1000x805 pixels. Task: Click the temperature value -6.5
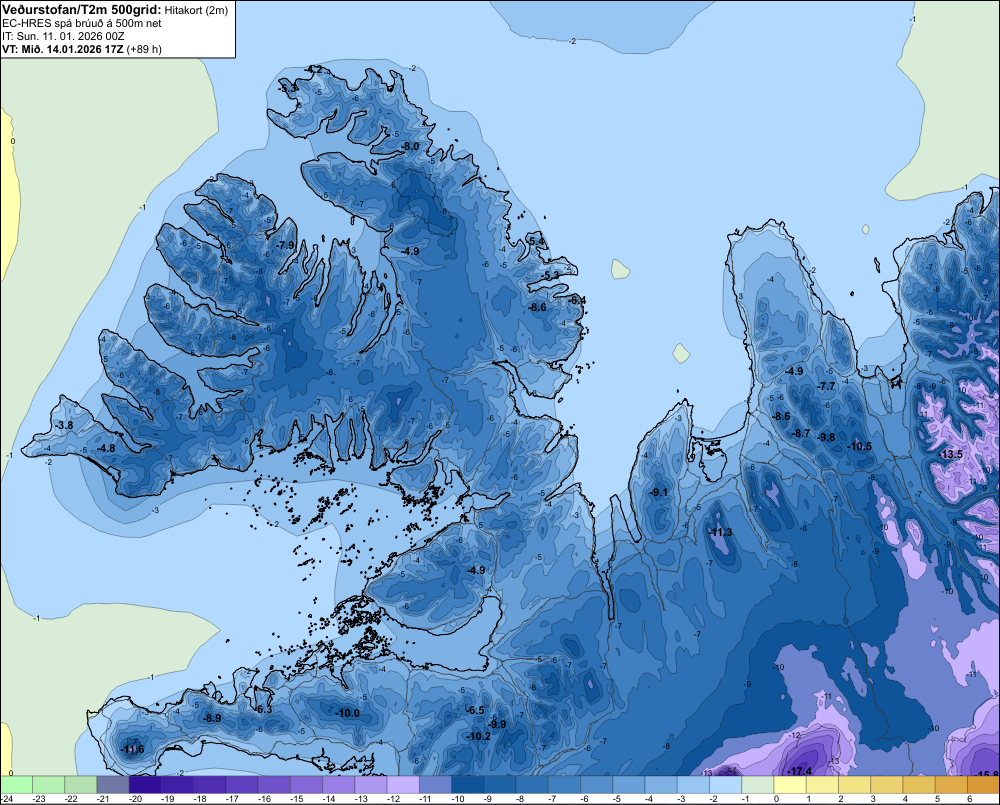(x=475, y=710)
